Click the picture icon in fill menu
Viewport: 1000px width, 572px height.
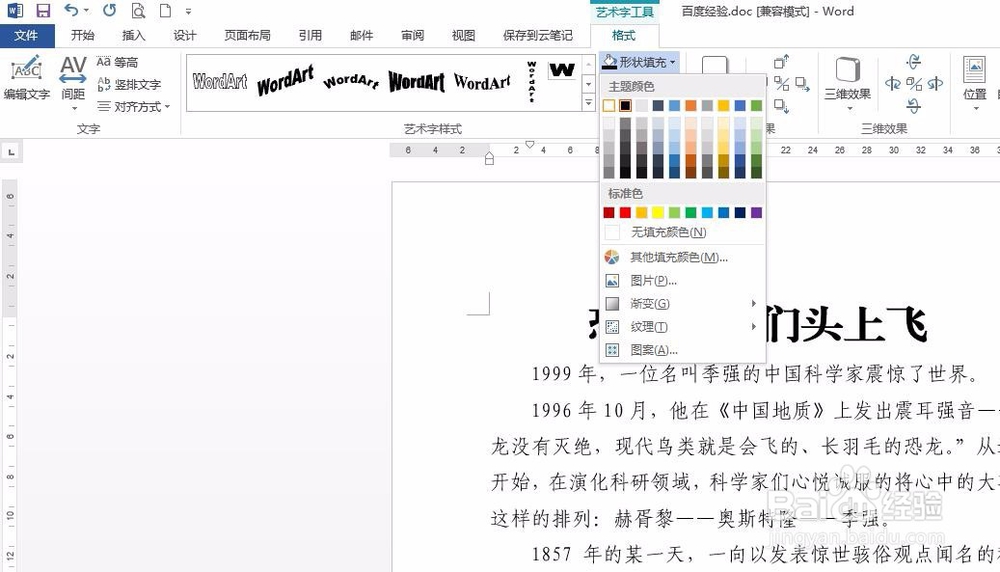[x=612, y=281]
